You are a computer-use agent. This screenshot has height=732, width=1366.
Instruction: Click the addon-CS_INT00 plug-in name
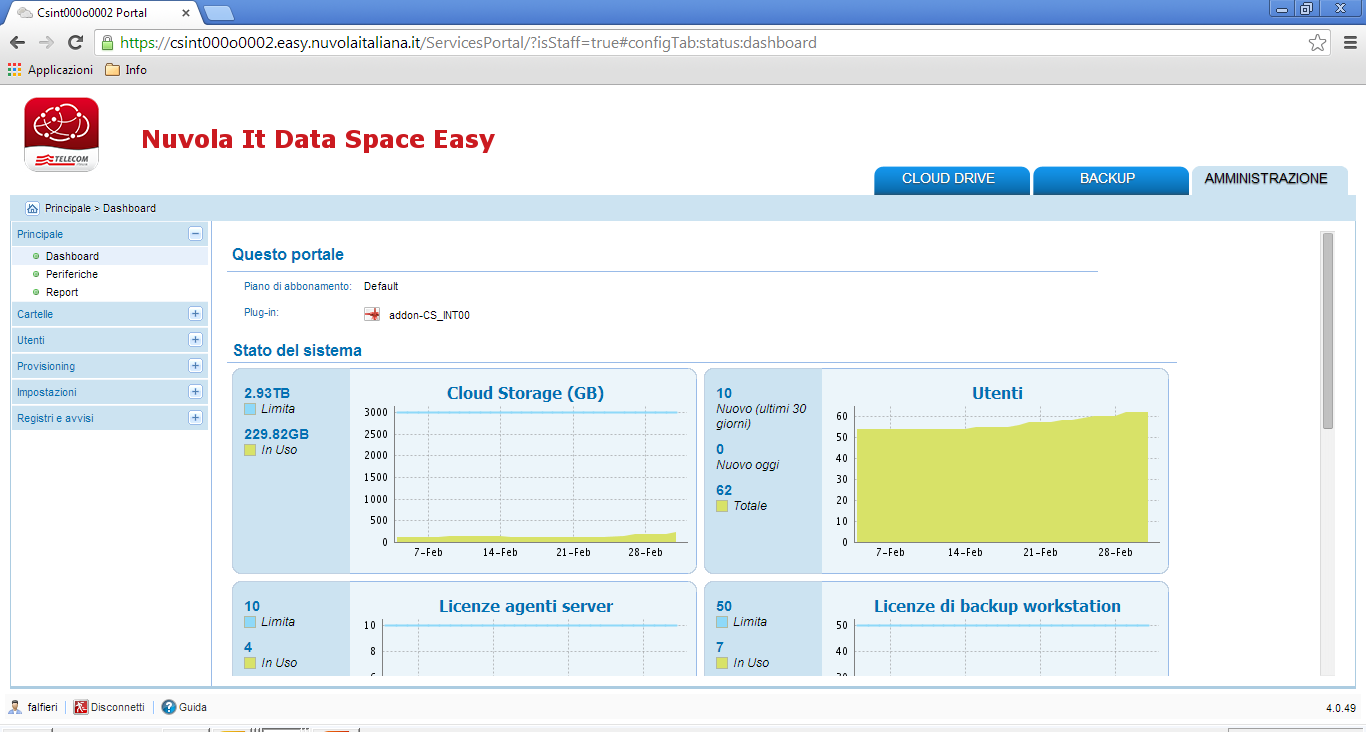pyautogui.click(x=429, y=315)
